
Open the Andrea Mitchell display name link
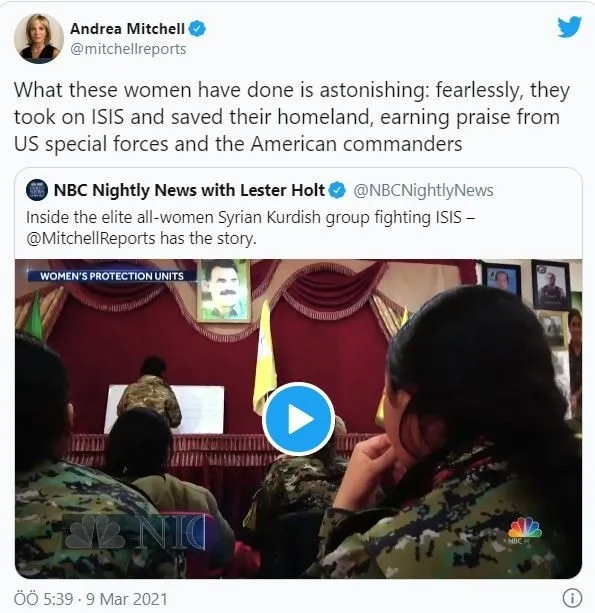[127, 29]
